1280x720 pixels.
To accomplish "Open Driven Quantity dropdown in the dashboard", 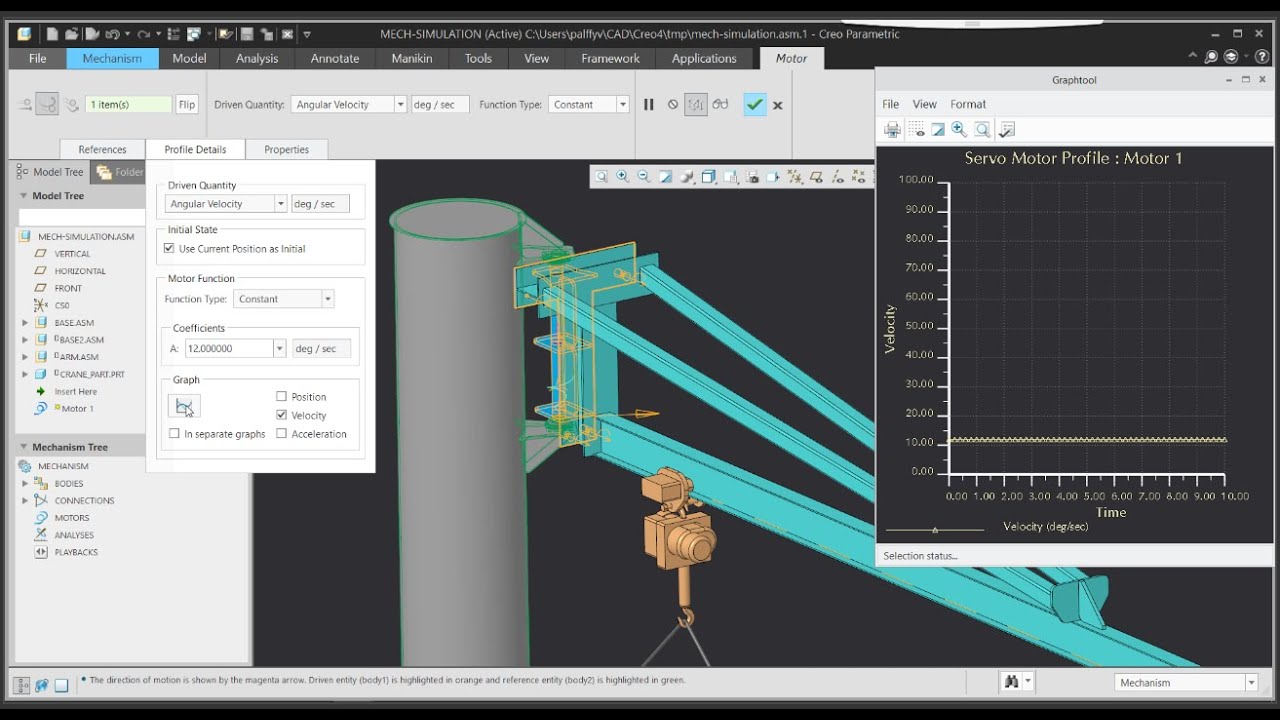I will point(400,104).
